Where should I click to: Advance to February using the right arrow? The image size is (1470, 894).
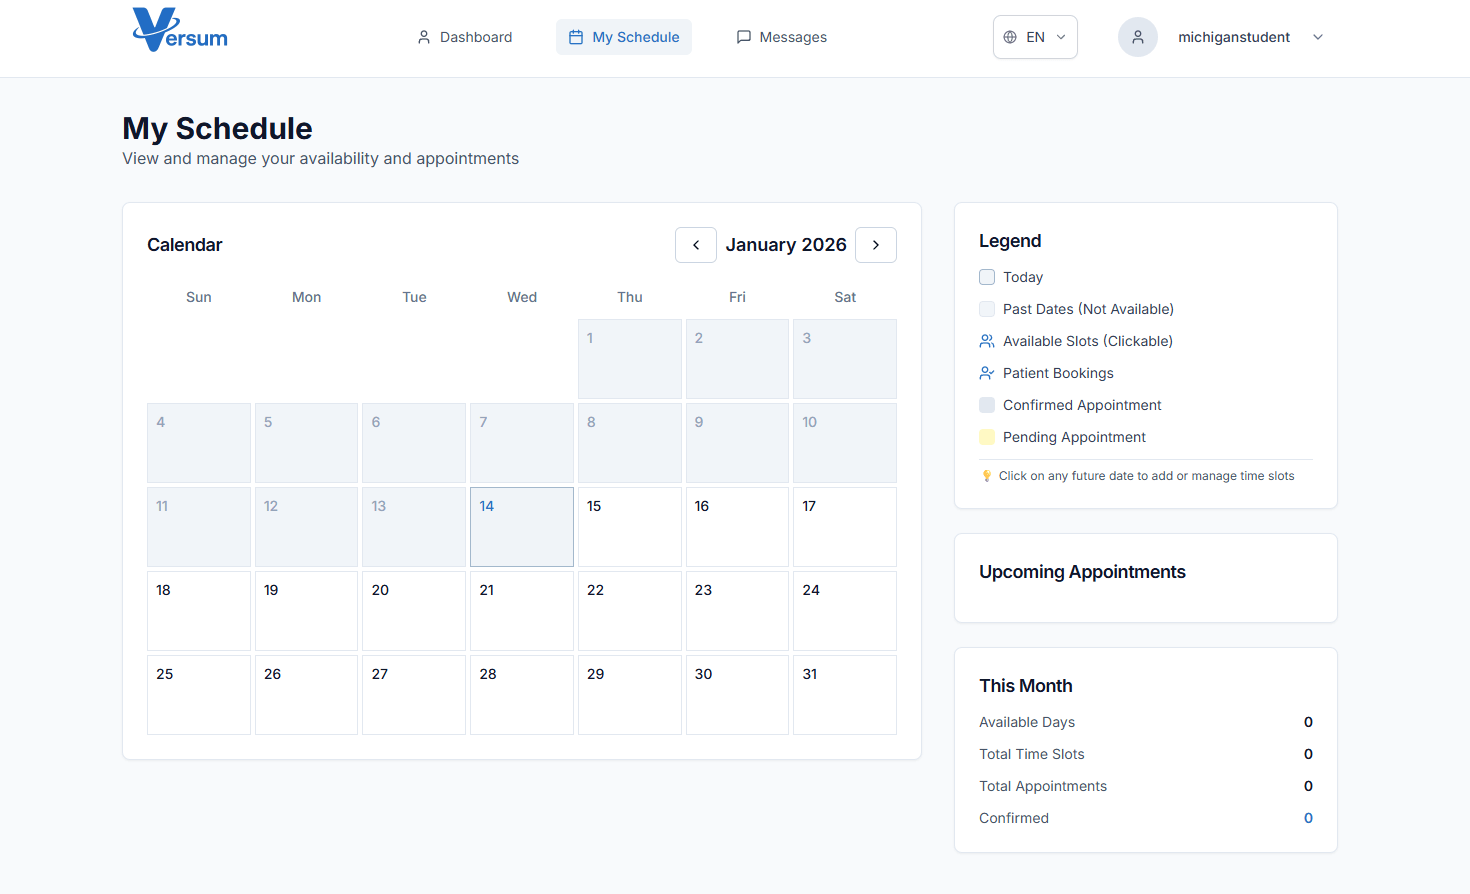pos(876,245)
